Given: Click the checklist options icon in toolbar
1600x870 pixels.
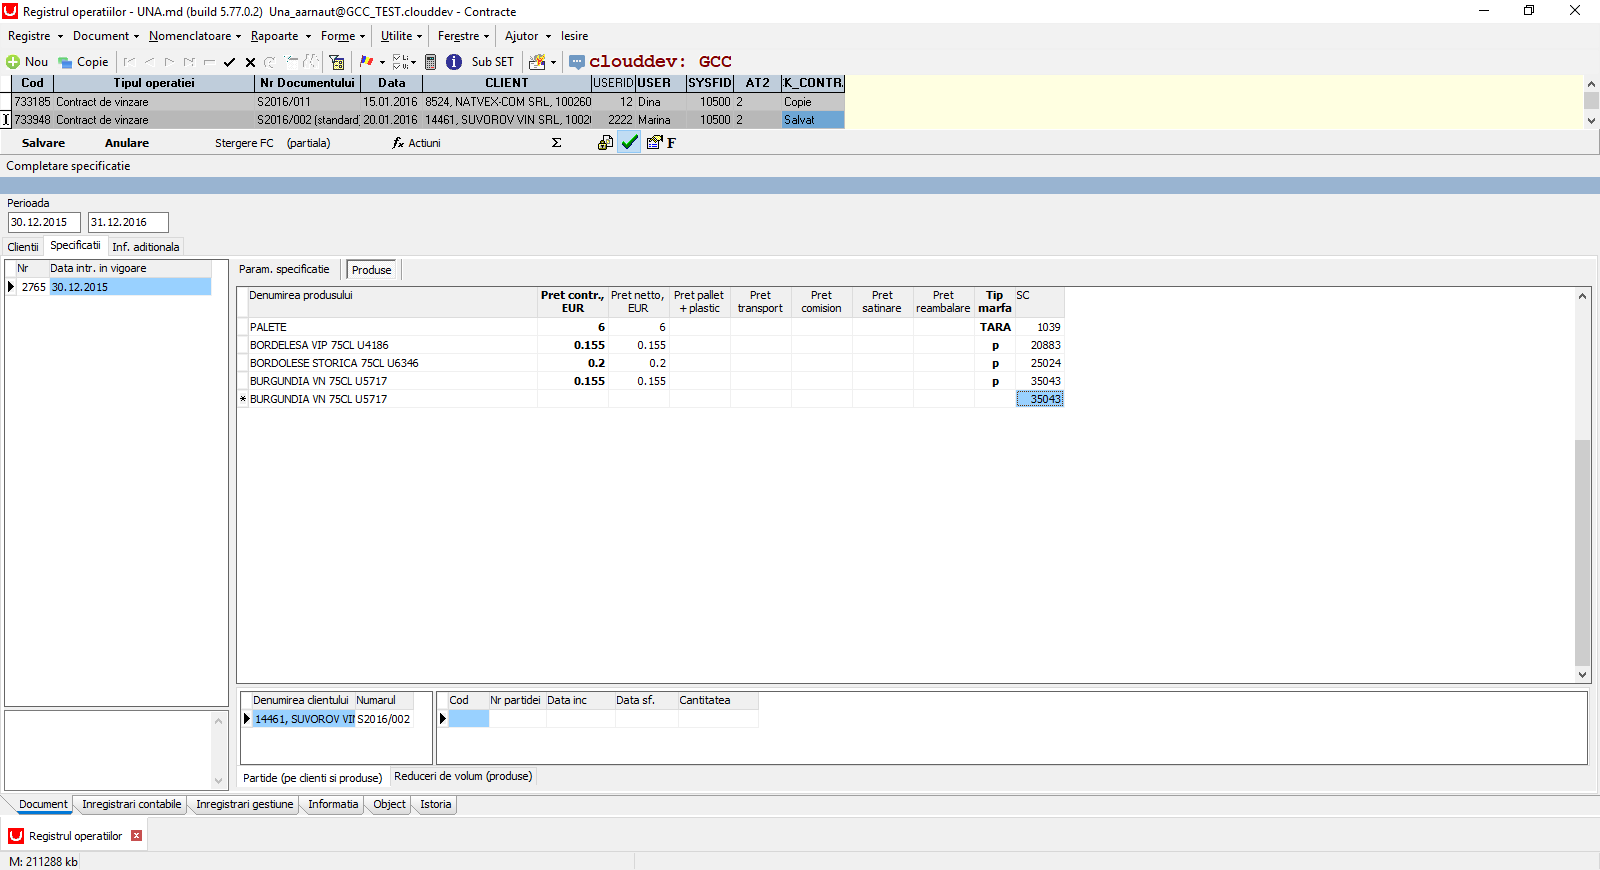Looking at the screenshot, I should 400,62.
